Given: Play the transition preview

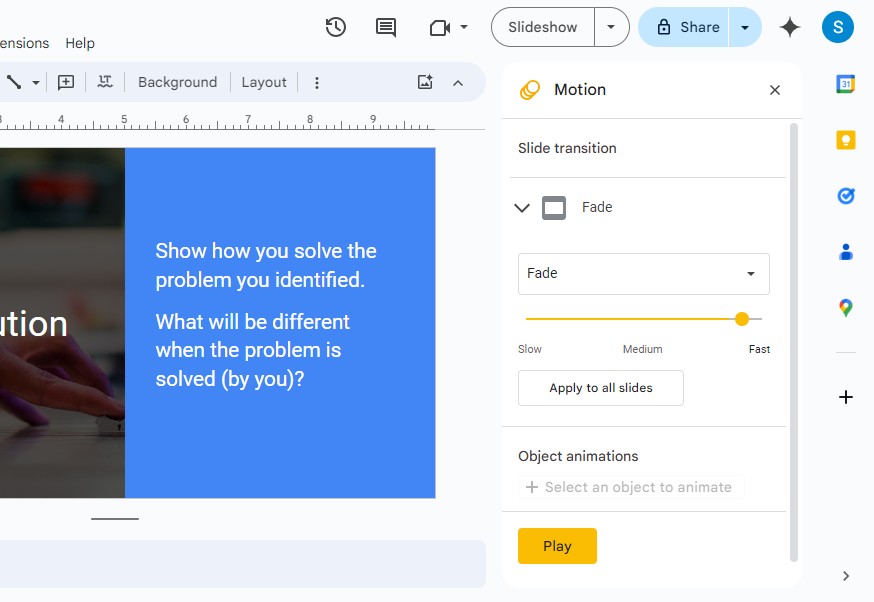Looking at the screenshot, I should (557, 546).
